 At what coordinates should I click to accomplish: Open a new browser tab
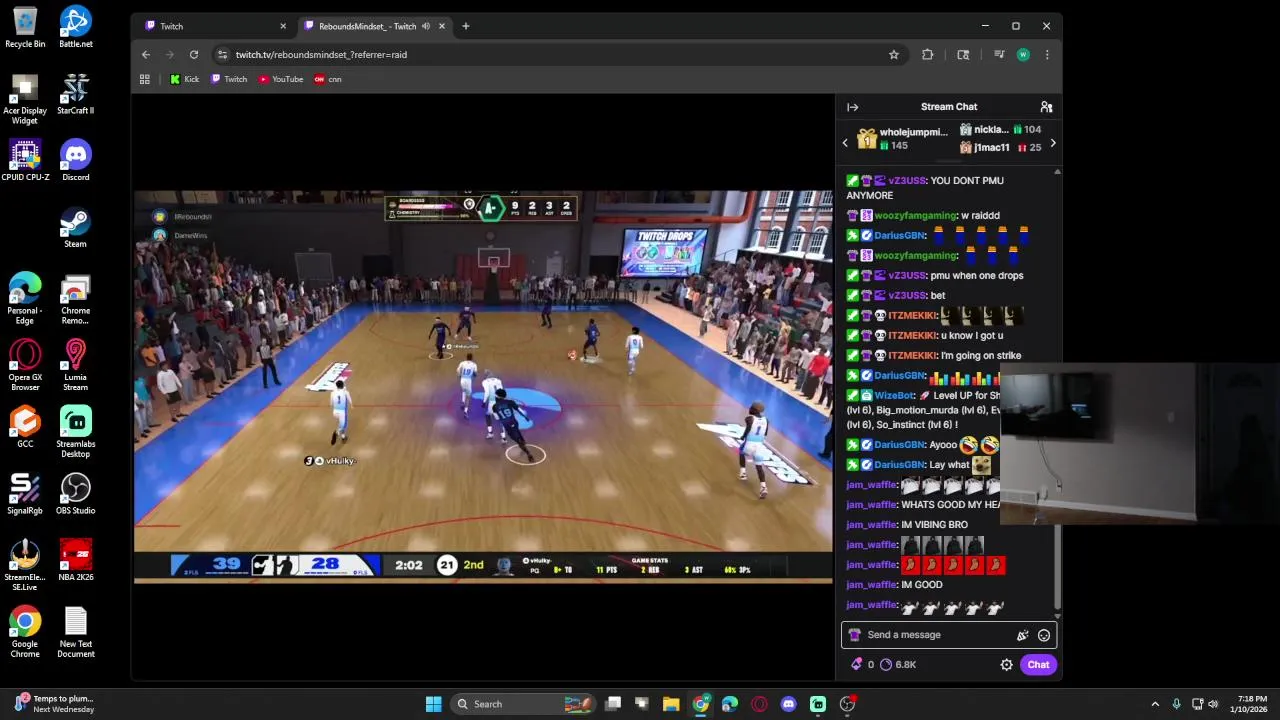pos(465,26)
